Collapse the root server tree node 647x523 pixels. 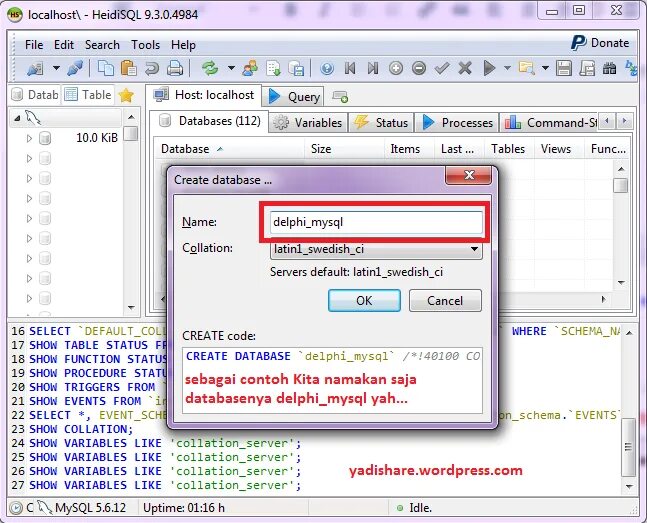coord(17,118)
